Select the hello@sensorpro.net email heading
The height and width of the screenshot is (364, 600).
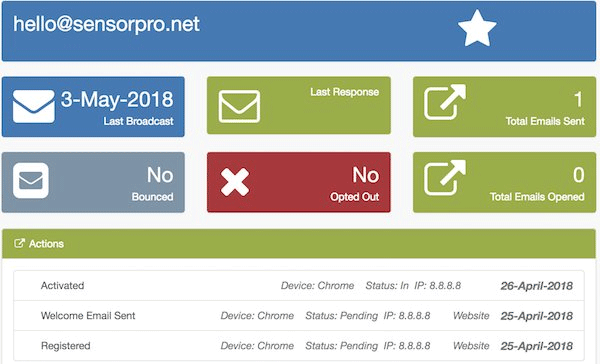click(106, 24)
